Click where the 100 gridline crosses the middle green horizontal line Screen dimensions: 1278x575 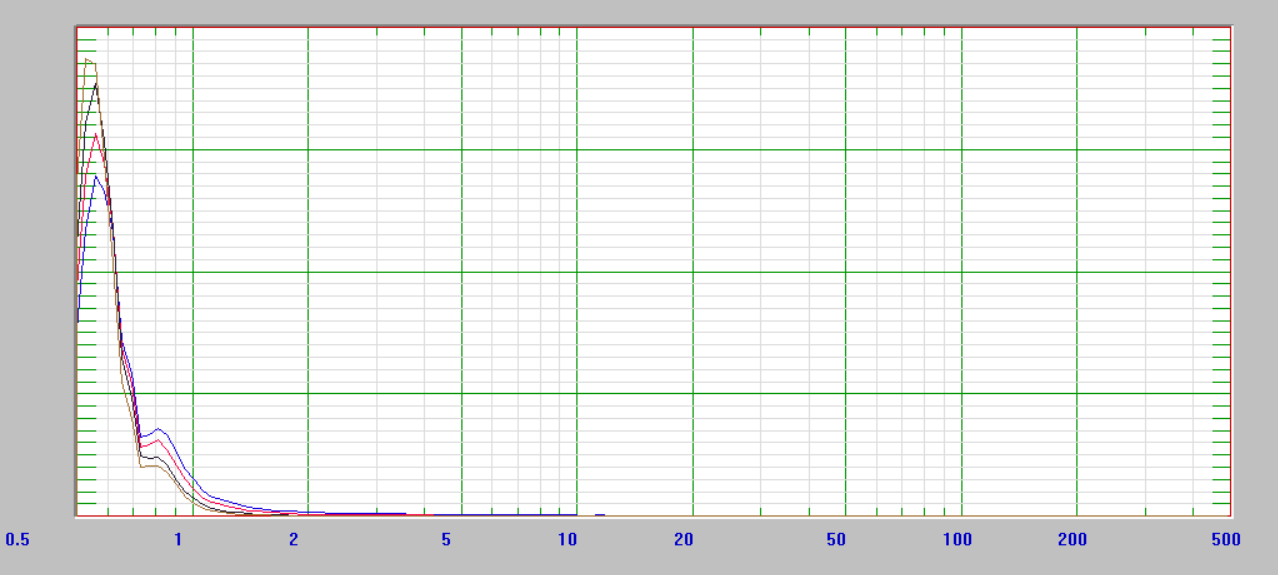coord(961,272)
